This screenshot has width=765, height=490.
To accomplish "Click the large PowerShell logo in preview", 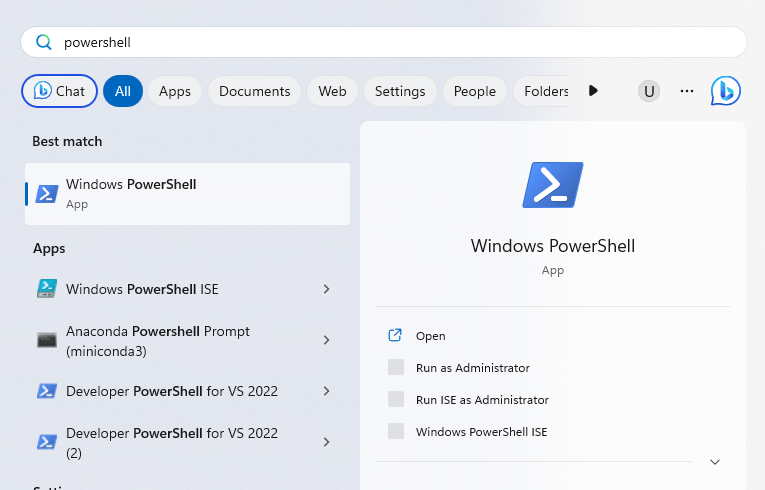I will click(553, 185).
